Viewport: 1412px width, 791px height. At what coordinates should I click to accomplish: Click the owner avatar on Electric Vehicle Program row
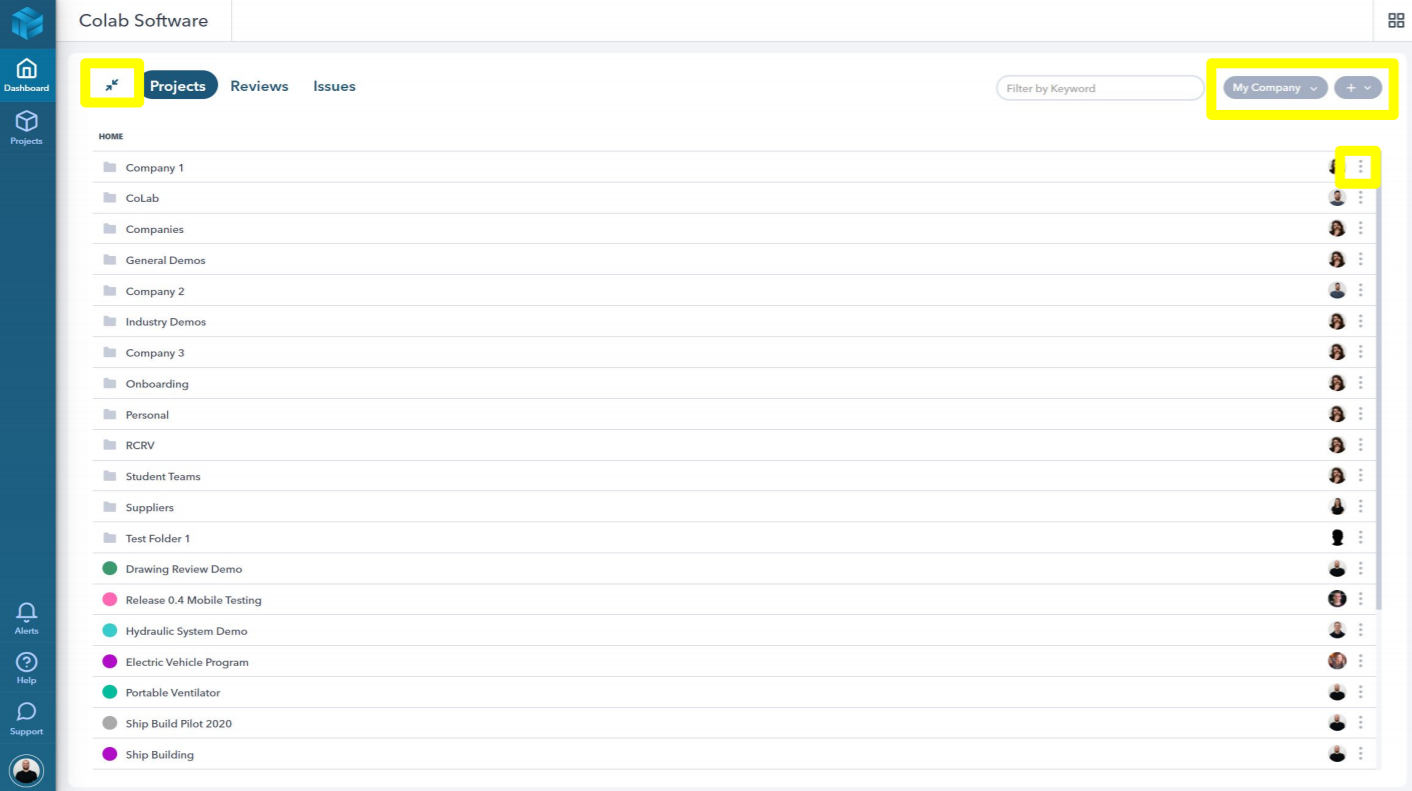pos(1337,661)
